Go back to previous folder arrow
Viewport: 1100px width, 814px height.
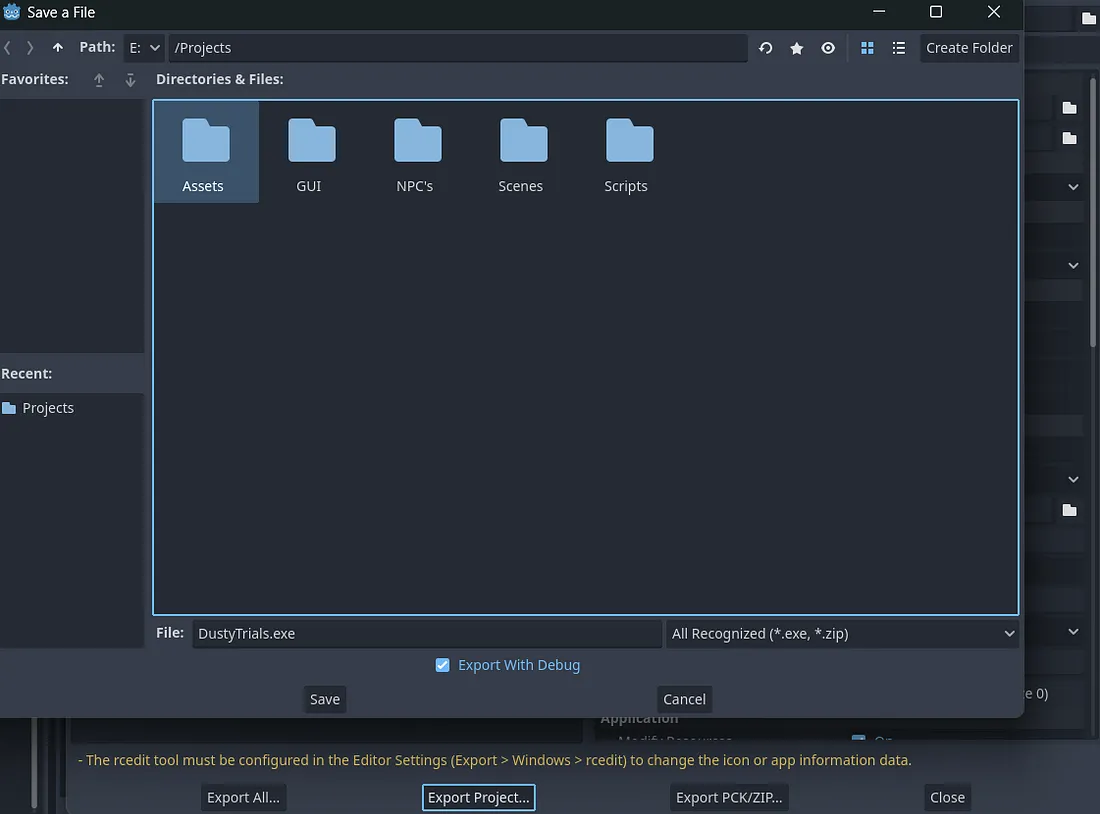[8, 48]
